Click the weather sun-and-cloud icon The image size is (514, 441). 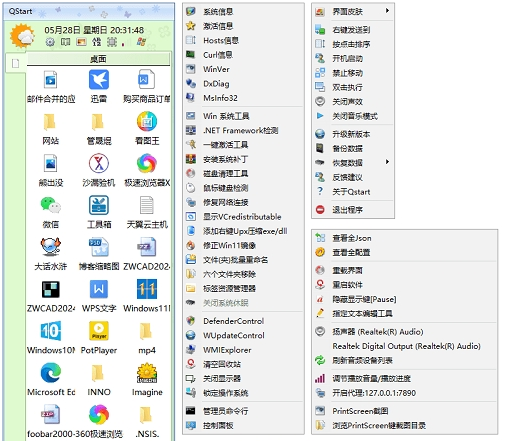tap(22, 36)
